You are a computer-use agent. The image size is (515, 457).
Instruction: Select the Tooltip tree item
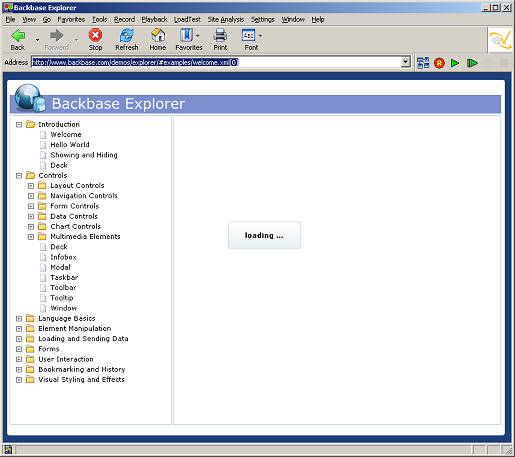(62, 298)
